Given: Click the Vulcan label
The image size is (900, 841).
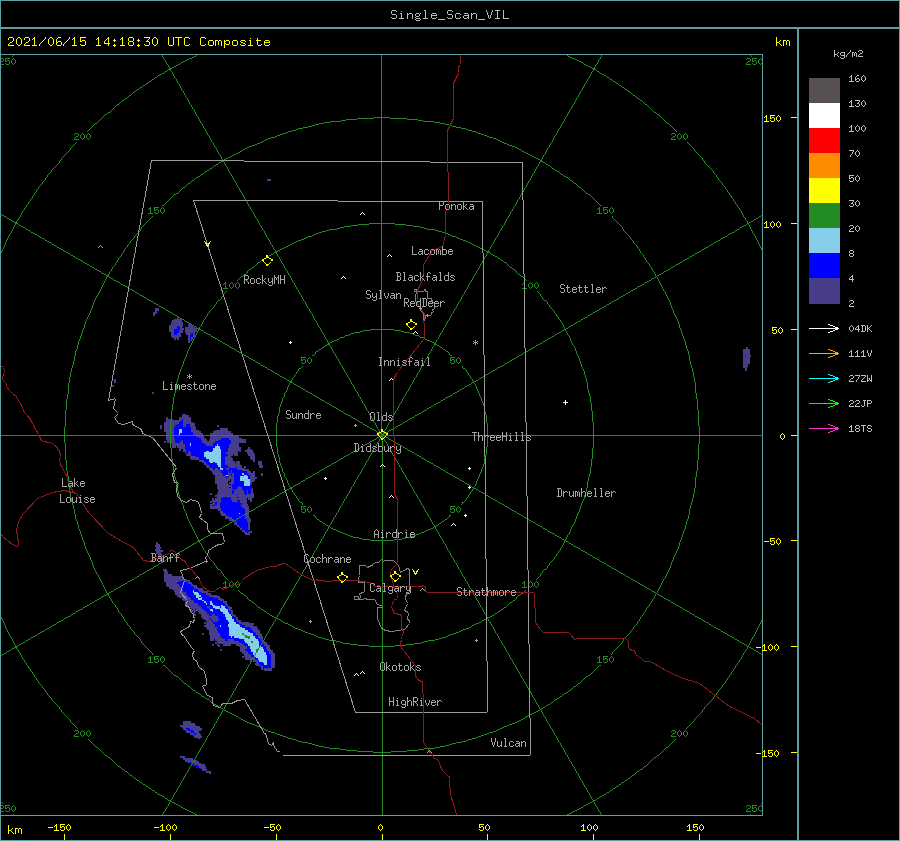Looking at the screenshot, I should 508,743.
